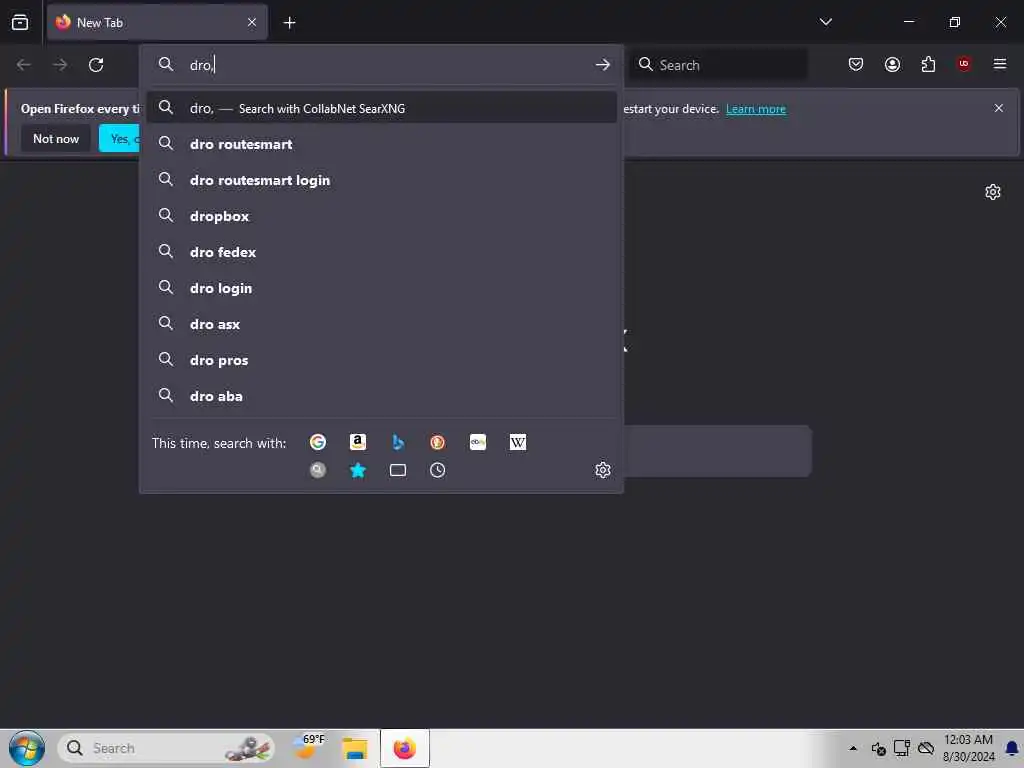The image size is (1024, 768).
Task: Select suggestion "dro routesmart login"
Action: coord(381,180)
